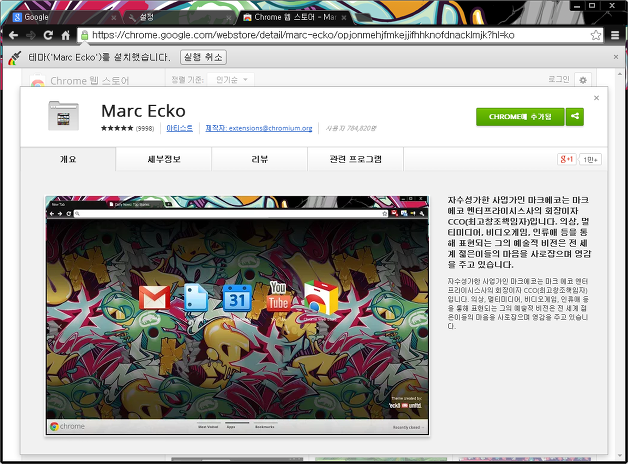
Task: Open the 리뷰 reviews tab
Action: click(260, 159)
